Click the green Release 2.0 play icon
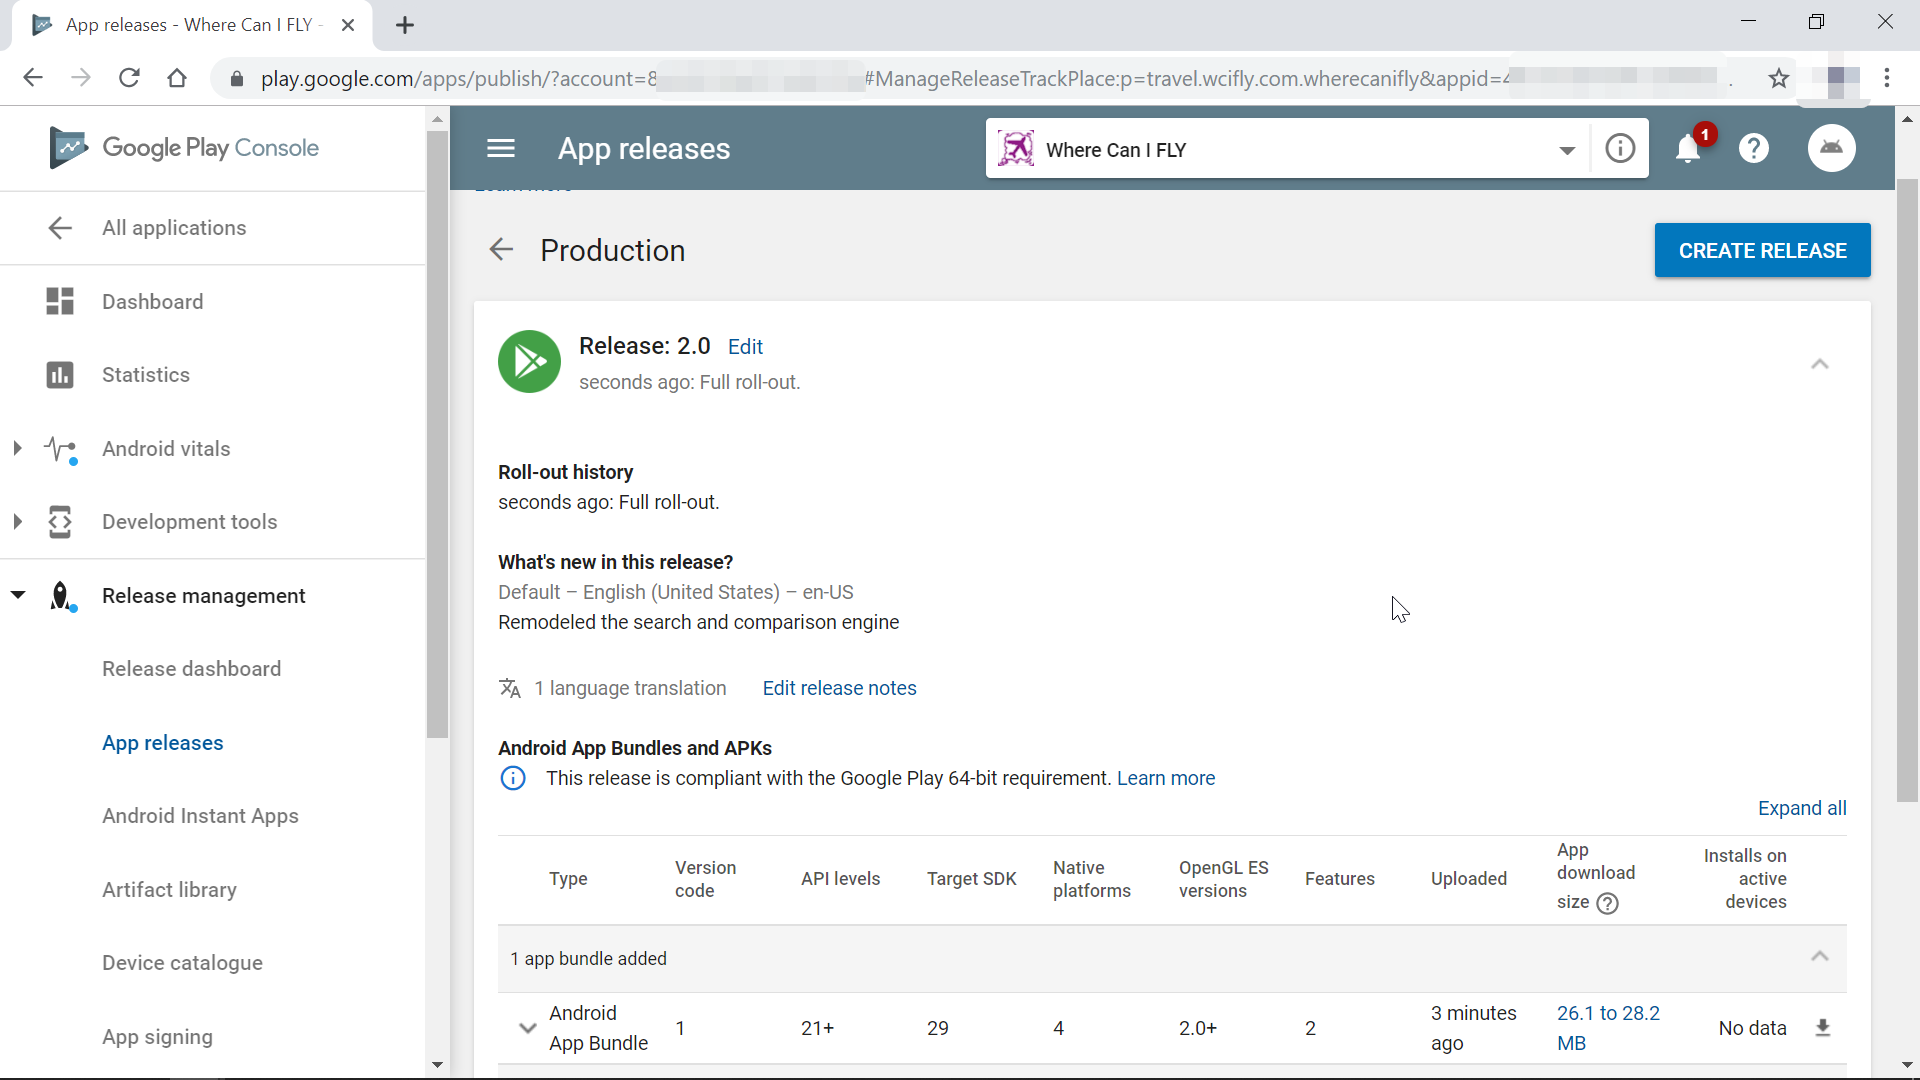Image resolution: width=1920 pixels, height=1080 pixels. click(x=529, y=361)
